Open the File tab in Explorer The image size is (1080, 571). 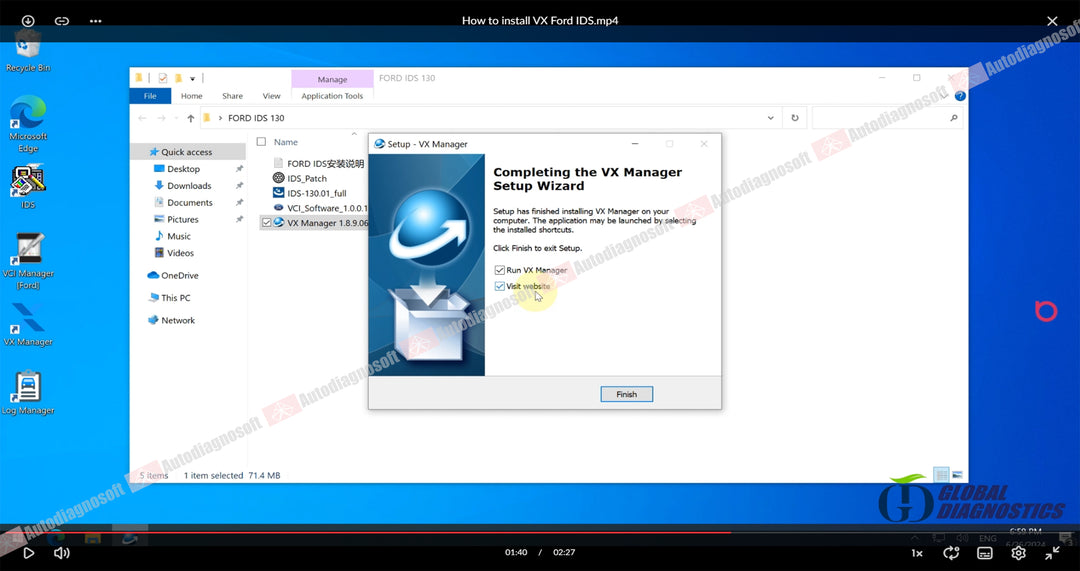coord(150,96)
